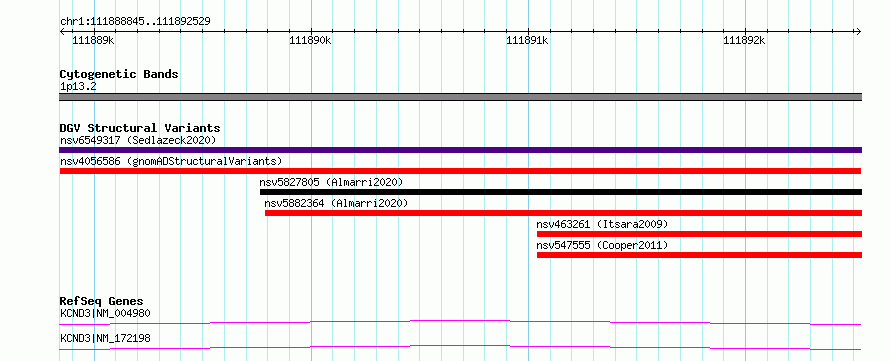This screenshot has height=361, width=890.
Task: Click the nsv6549317 (Sedlazeck2020) label
Action: click(x=138, y=140)
